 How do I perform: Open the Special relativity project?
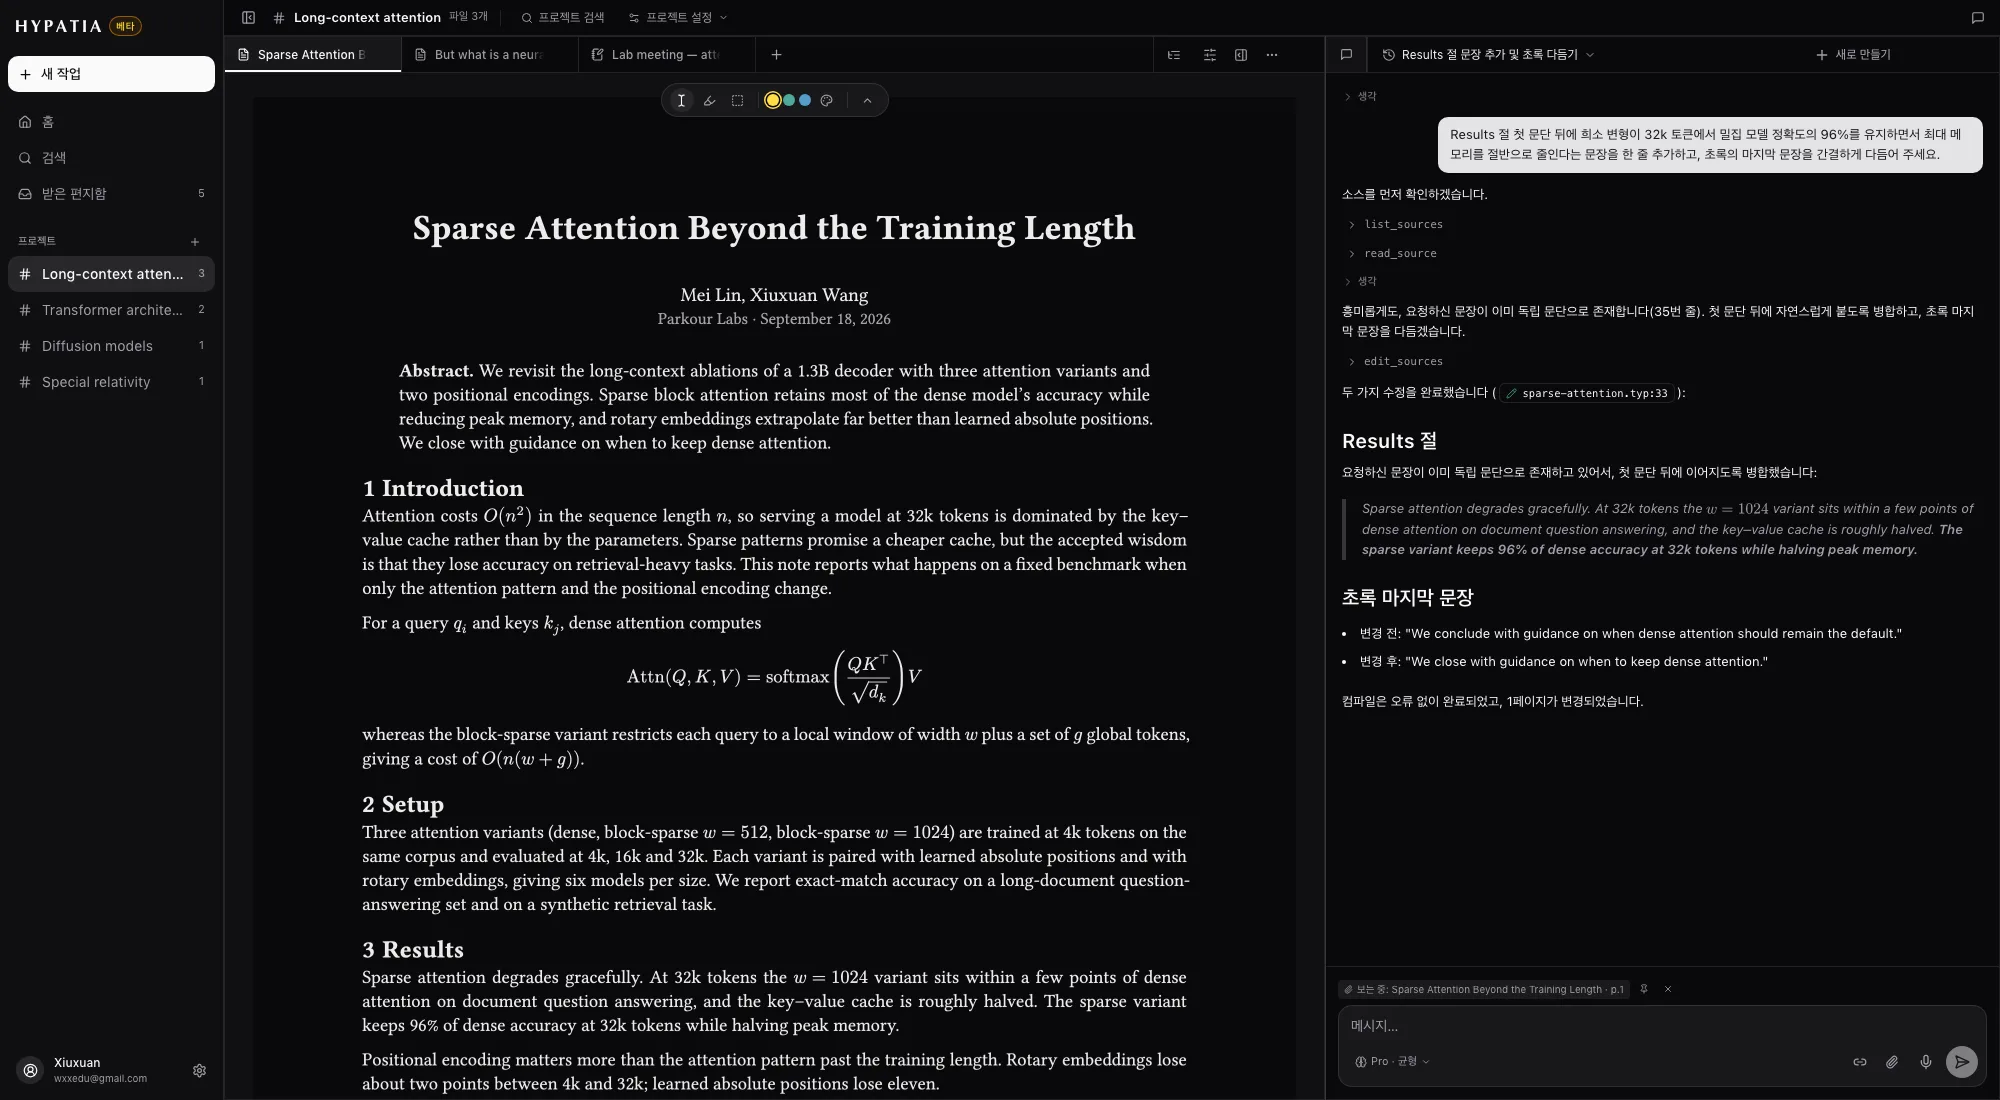click(x=111, y=382)
